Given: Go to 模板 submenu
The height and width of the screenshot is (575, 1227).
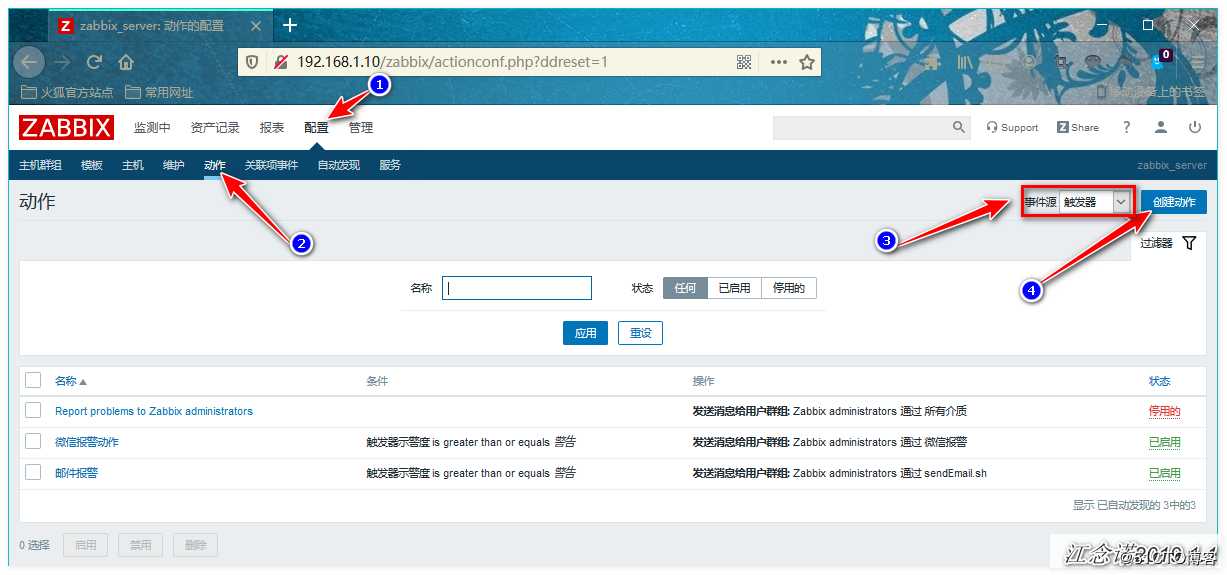Looking at the screenshot, I should [92, 165].
